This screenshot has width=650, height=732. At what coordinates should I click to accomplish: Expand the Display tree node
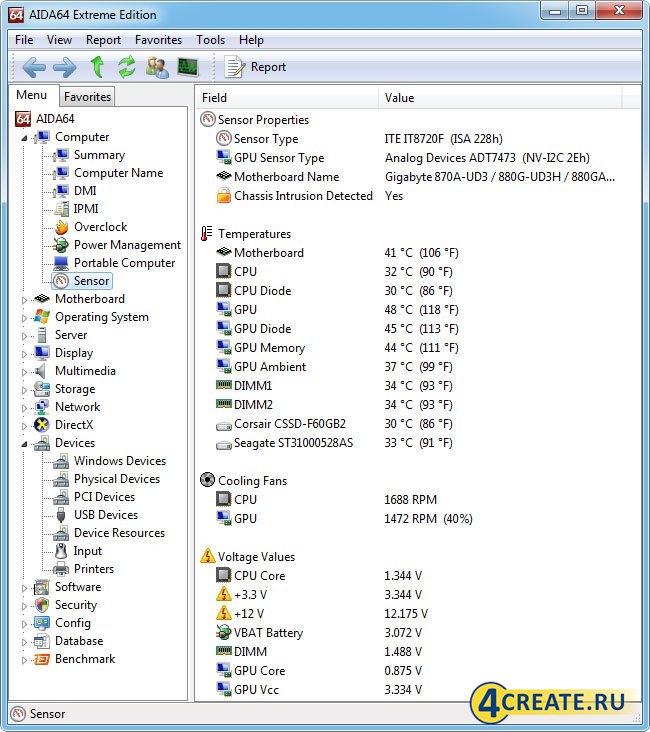pos(24,354)
